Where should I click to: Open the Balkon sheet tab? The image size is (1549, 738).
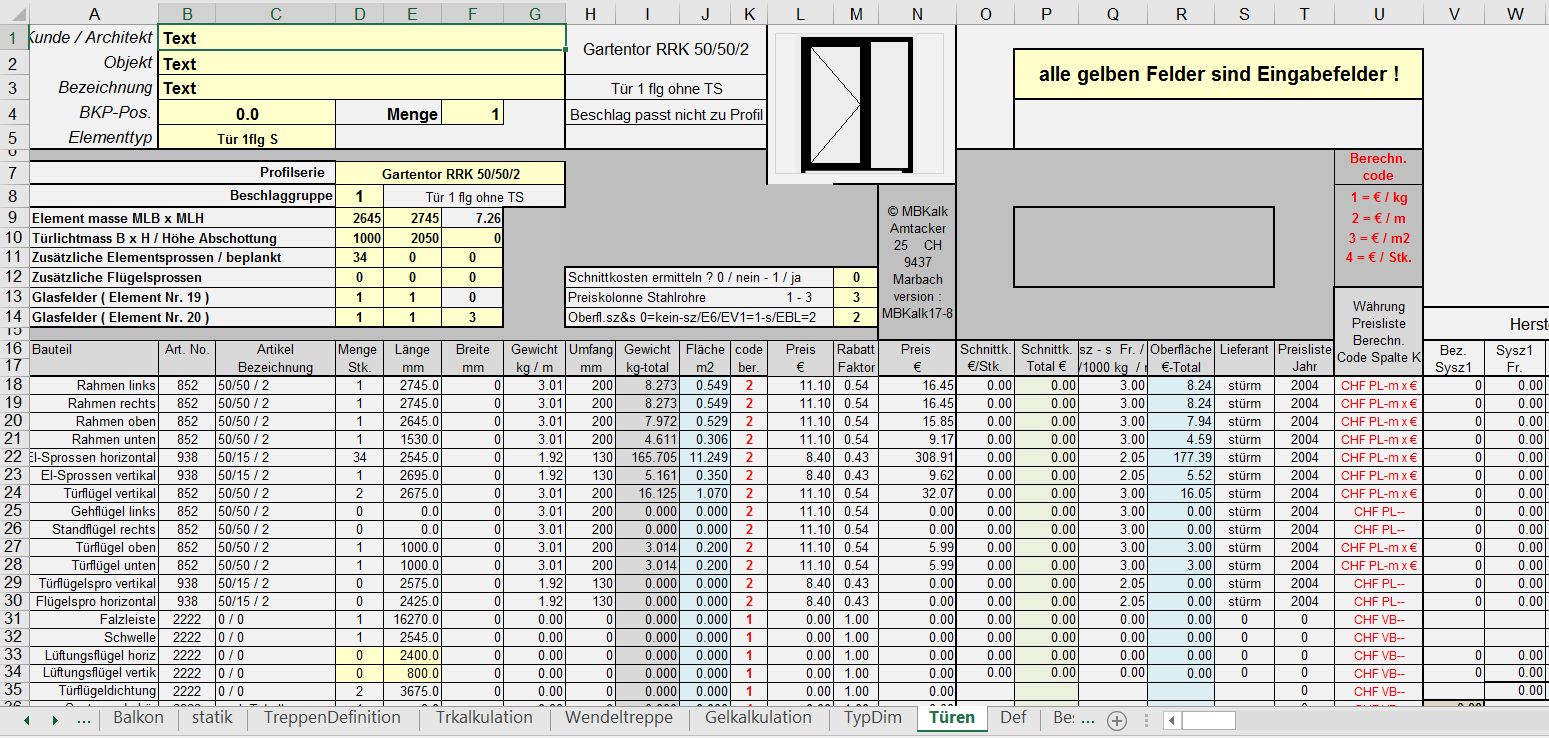(x=138, y=718)
